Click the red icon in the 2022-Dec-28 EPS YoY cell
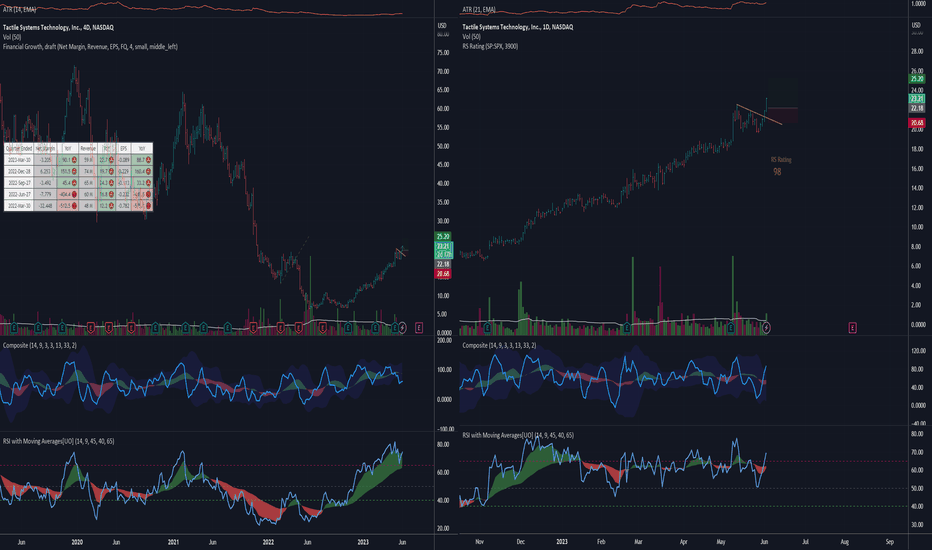This screenshot has width=932, height=550. point(149,171)
